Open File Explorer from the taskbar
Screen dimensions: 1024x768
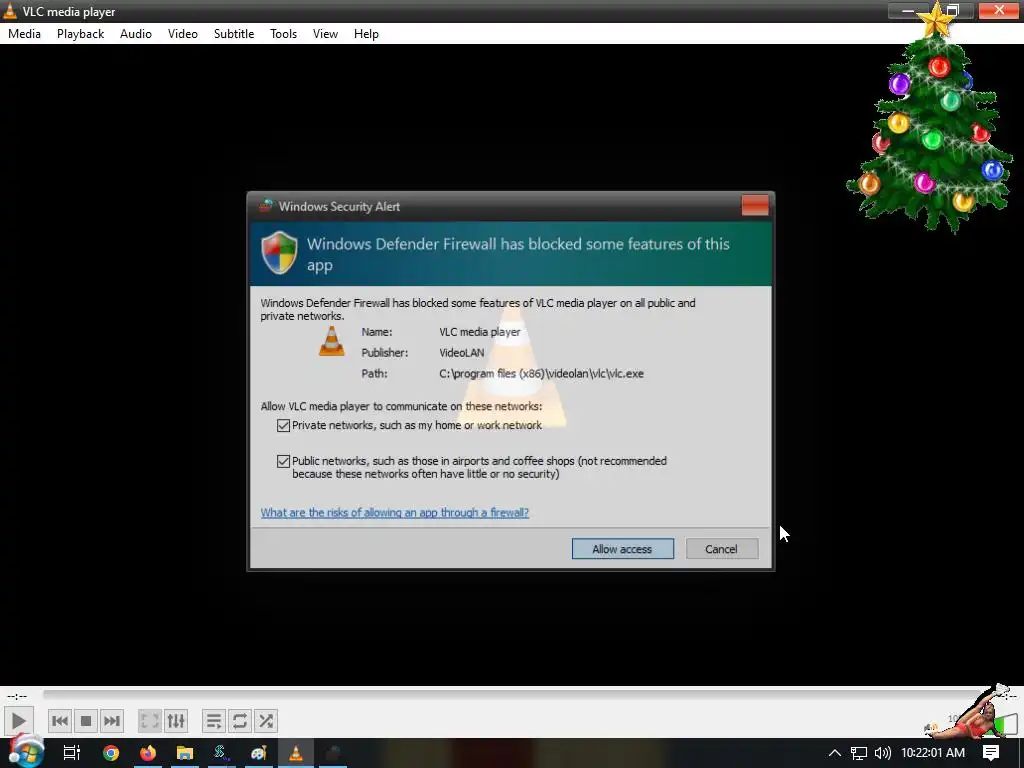tap(185, 753)
